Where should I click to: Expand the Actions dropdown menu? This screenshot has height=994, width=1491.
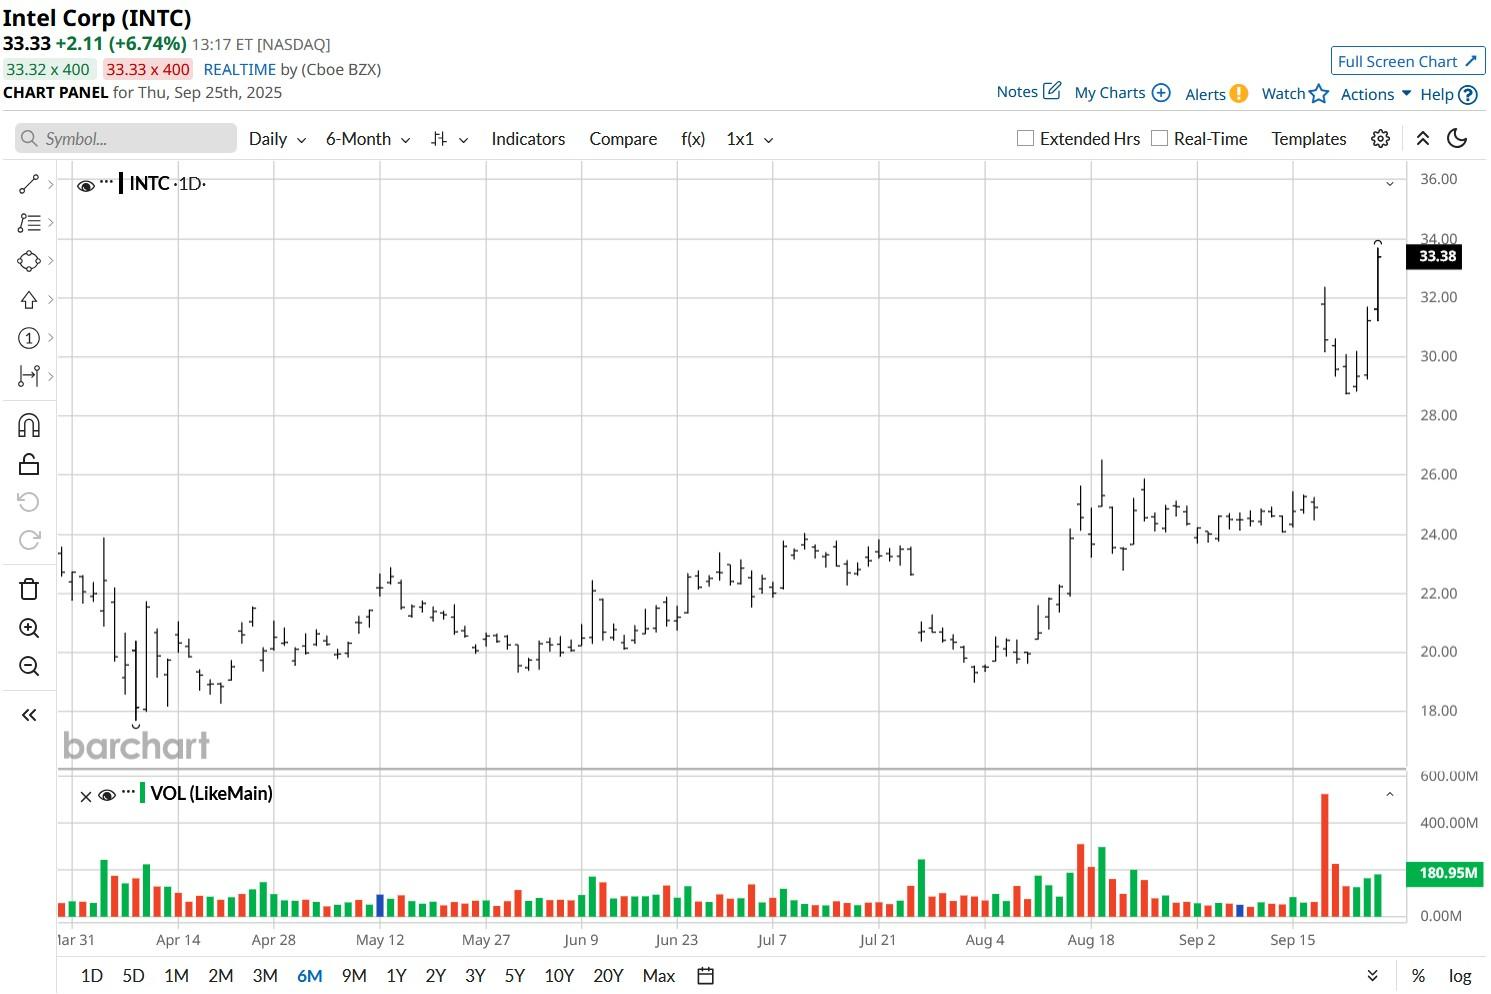(x=1376, y=94)
